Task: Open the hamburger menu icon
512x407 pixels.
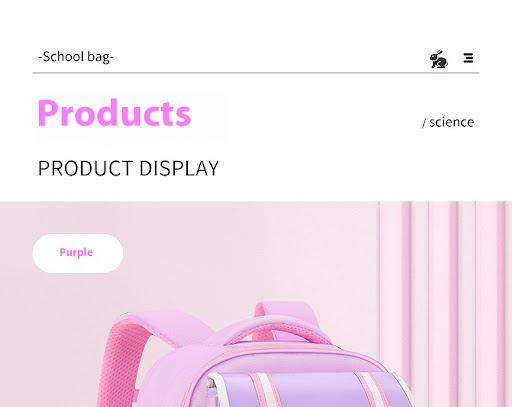Action: click(x=468, y=58)
